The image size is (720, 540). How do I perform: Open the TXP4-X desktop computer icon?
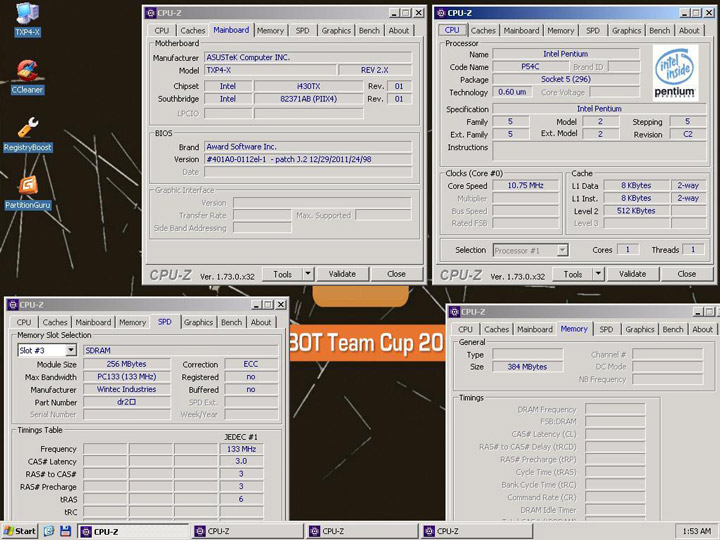[x=27, y=19]
